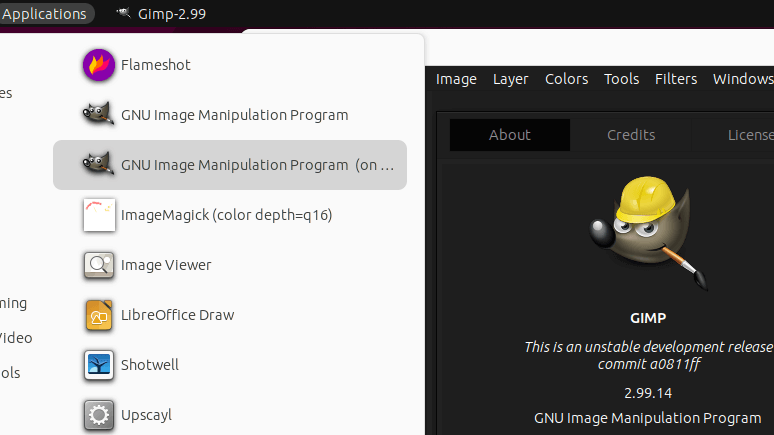Select the first GNU Image Manipulation Program label

tap(234, 115)
